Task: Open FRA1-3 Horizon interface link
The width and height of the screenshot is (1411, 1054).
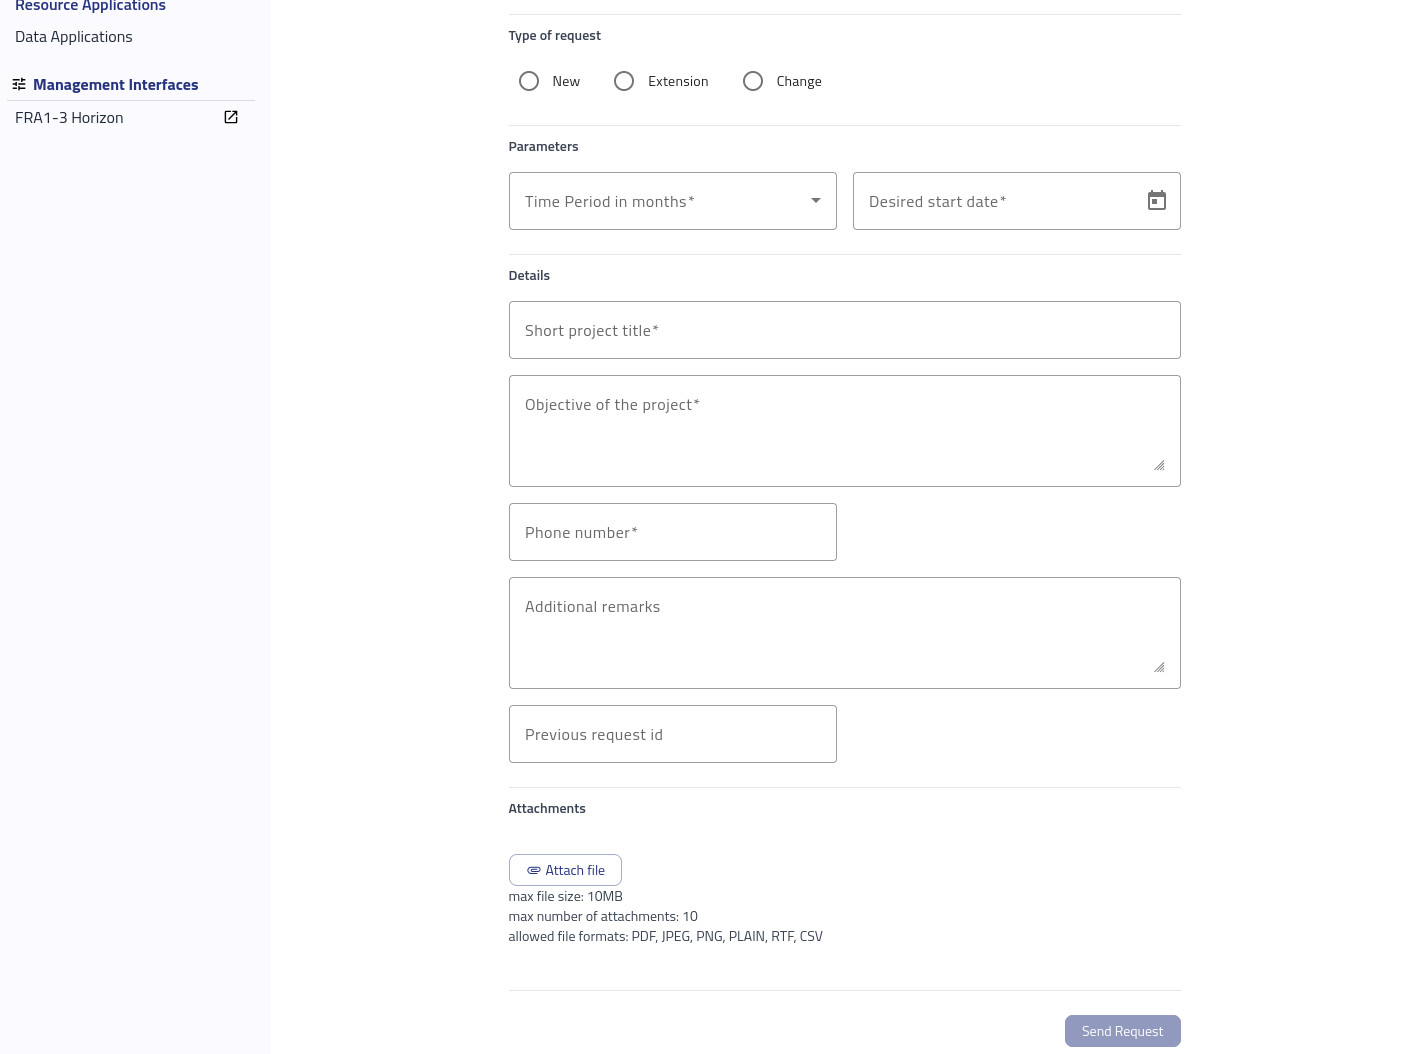Action: pyautogui.click(x=69, y=118)
